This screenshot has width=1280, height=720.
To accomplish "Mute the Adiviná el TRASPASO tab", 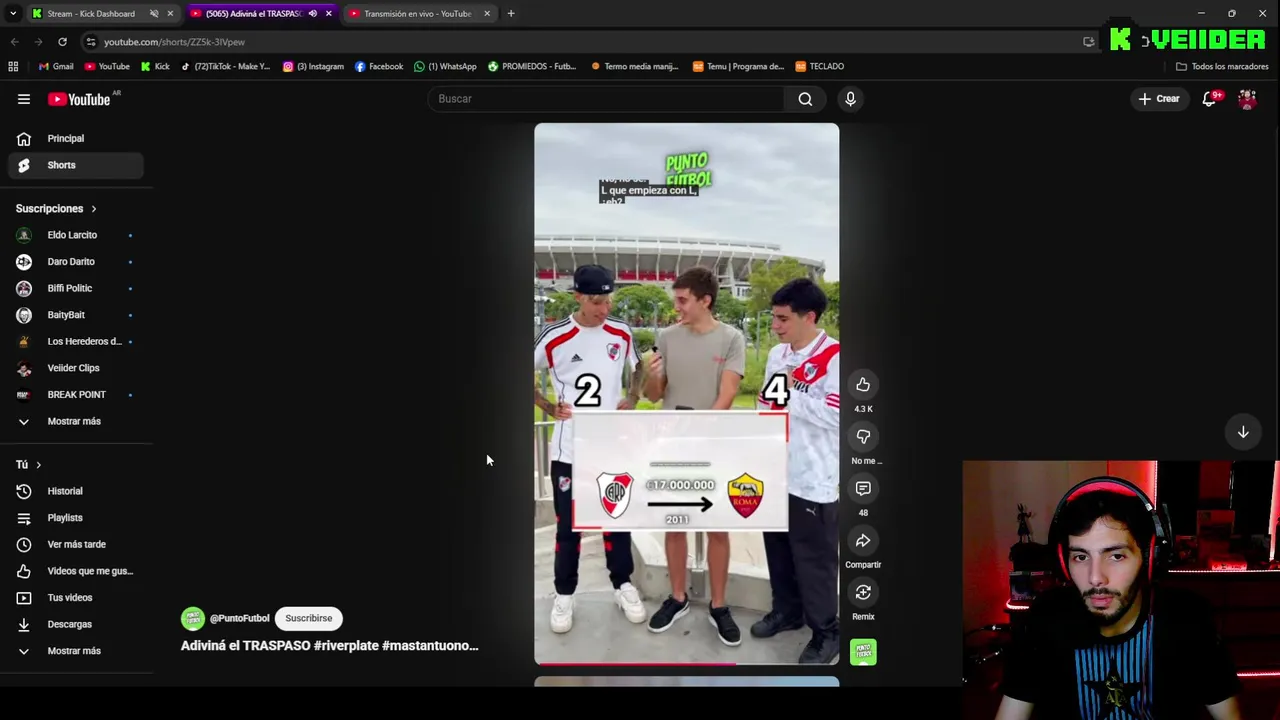I will tap(313, 13).
